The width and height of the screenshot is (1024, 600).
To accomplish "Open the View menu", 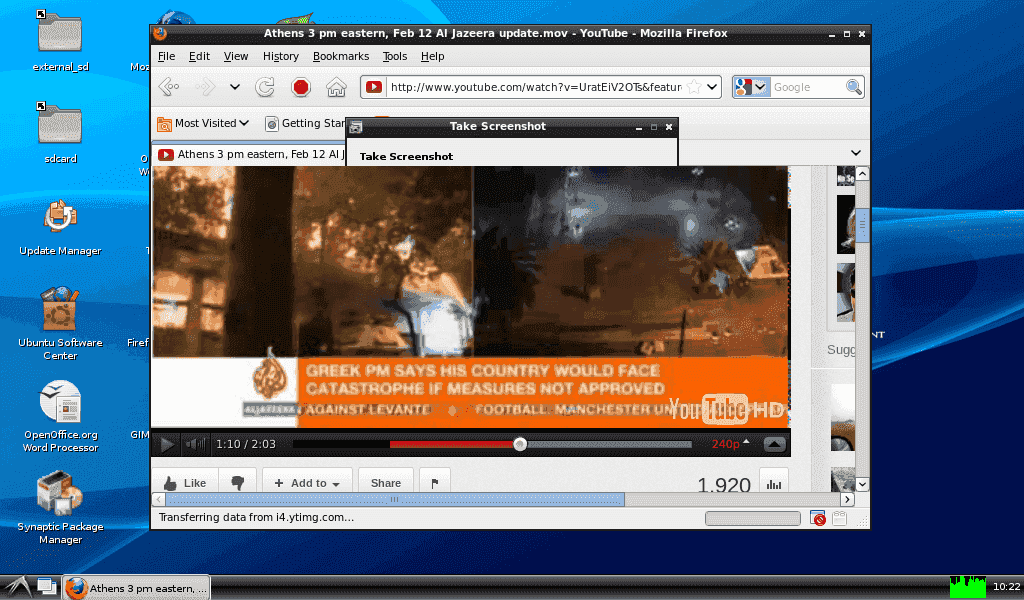I will point(236,56).
